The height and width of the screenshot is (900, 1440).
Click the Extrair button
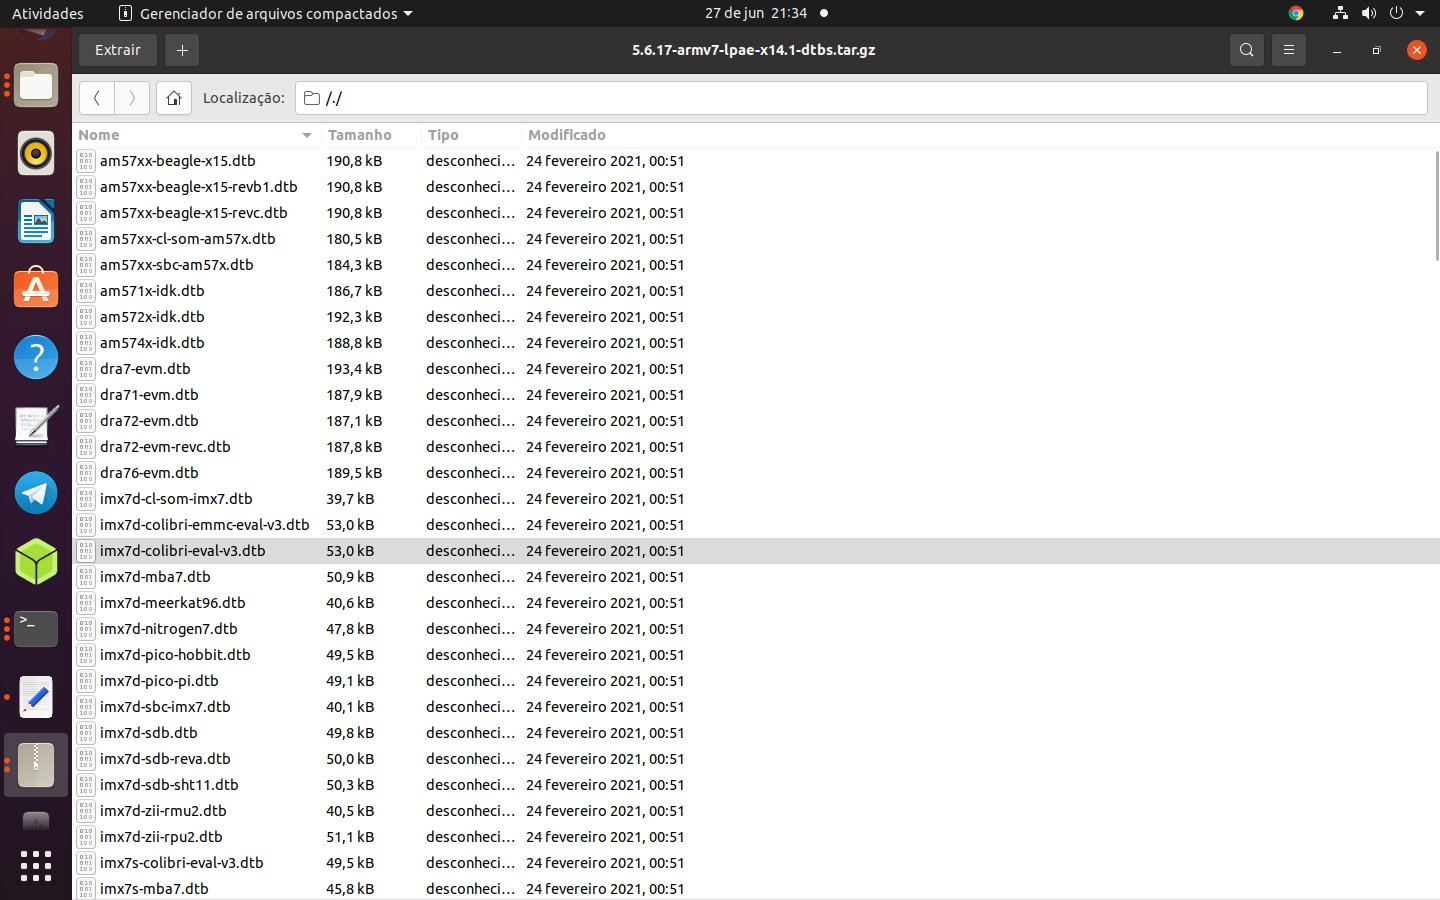tap(118, 50)
